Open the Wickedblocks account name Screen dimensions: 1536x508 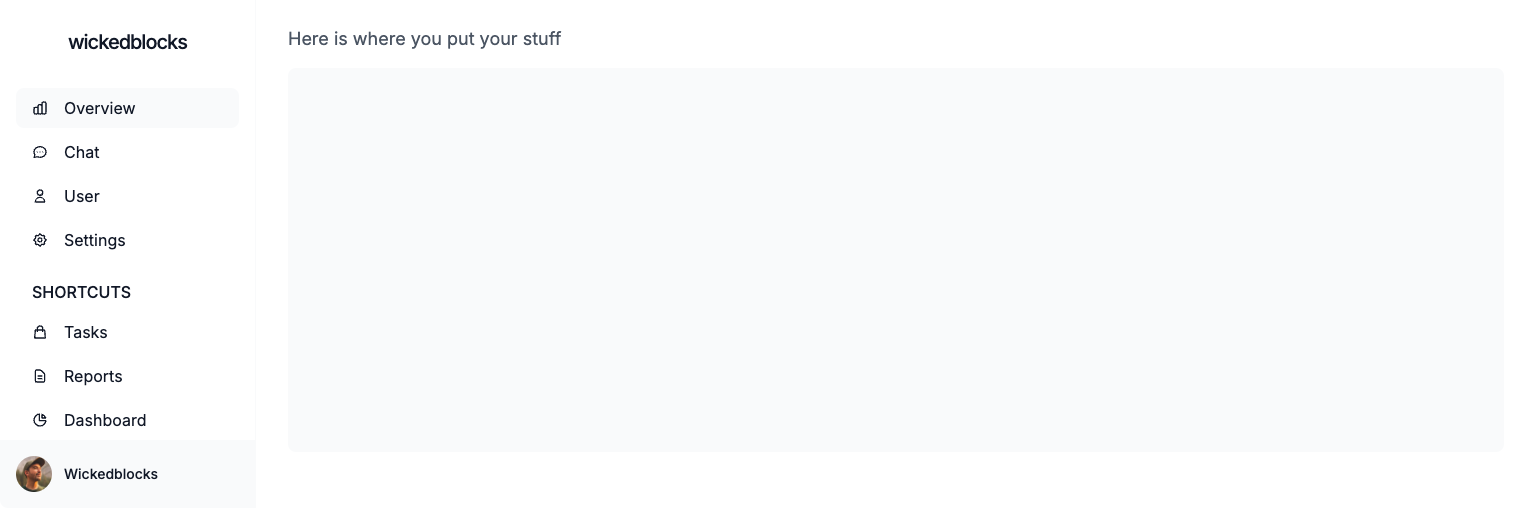pos(111,474)
